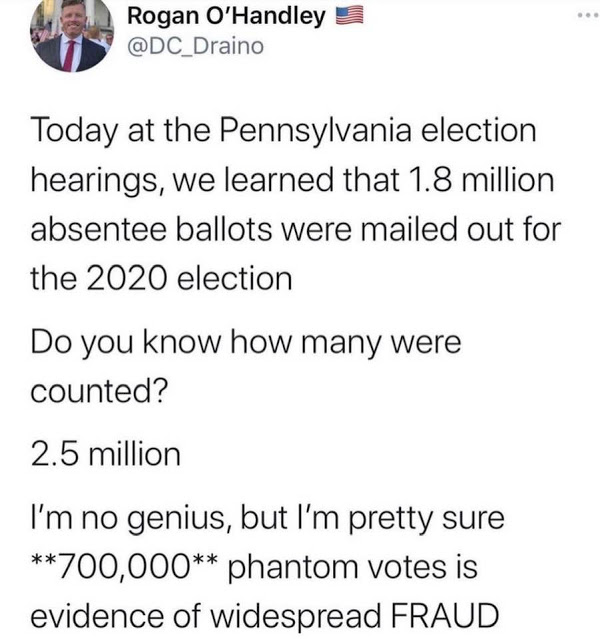Image resolution: width=600 pixels, height=639 pixels.
Task: Open the @DC_Draino handle link
Action: (196, 46)
